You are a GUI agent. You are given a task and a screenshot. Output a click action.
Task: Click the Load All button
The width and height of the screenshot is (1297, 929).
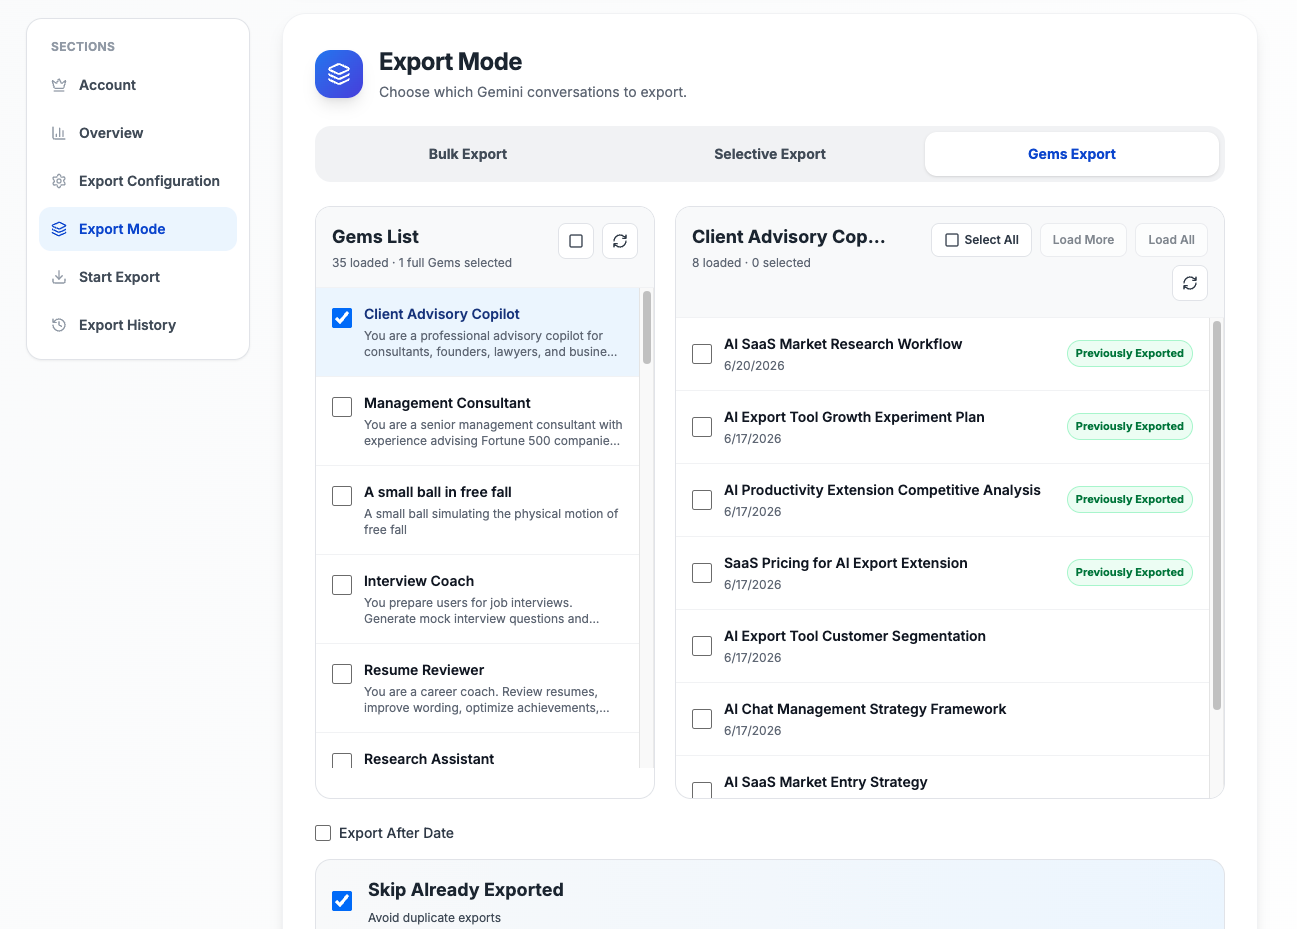(x=1171, y=240)
